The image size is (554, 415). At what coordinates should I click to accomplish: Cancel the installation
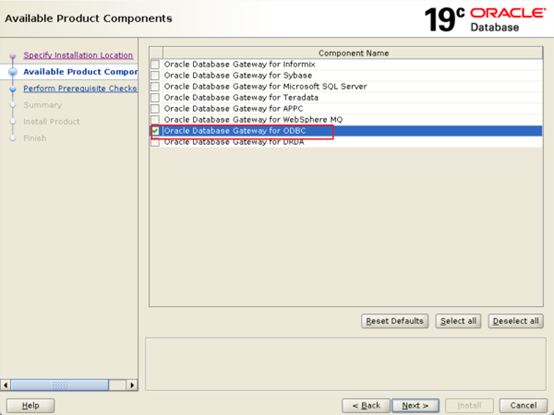tap(523, 405)
